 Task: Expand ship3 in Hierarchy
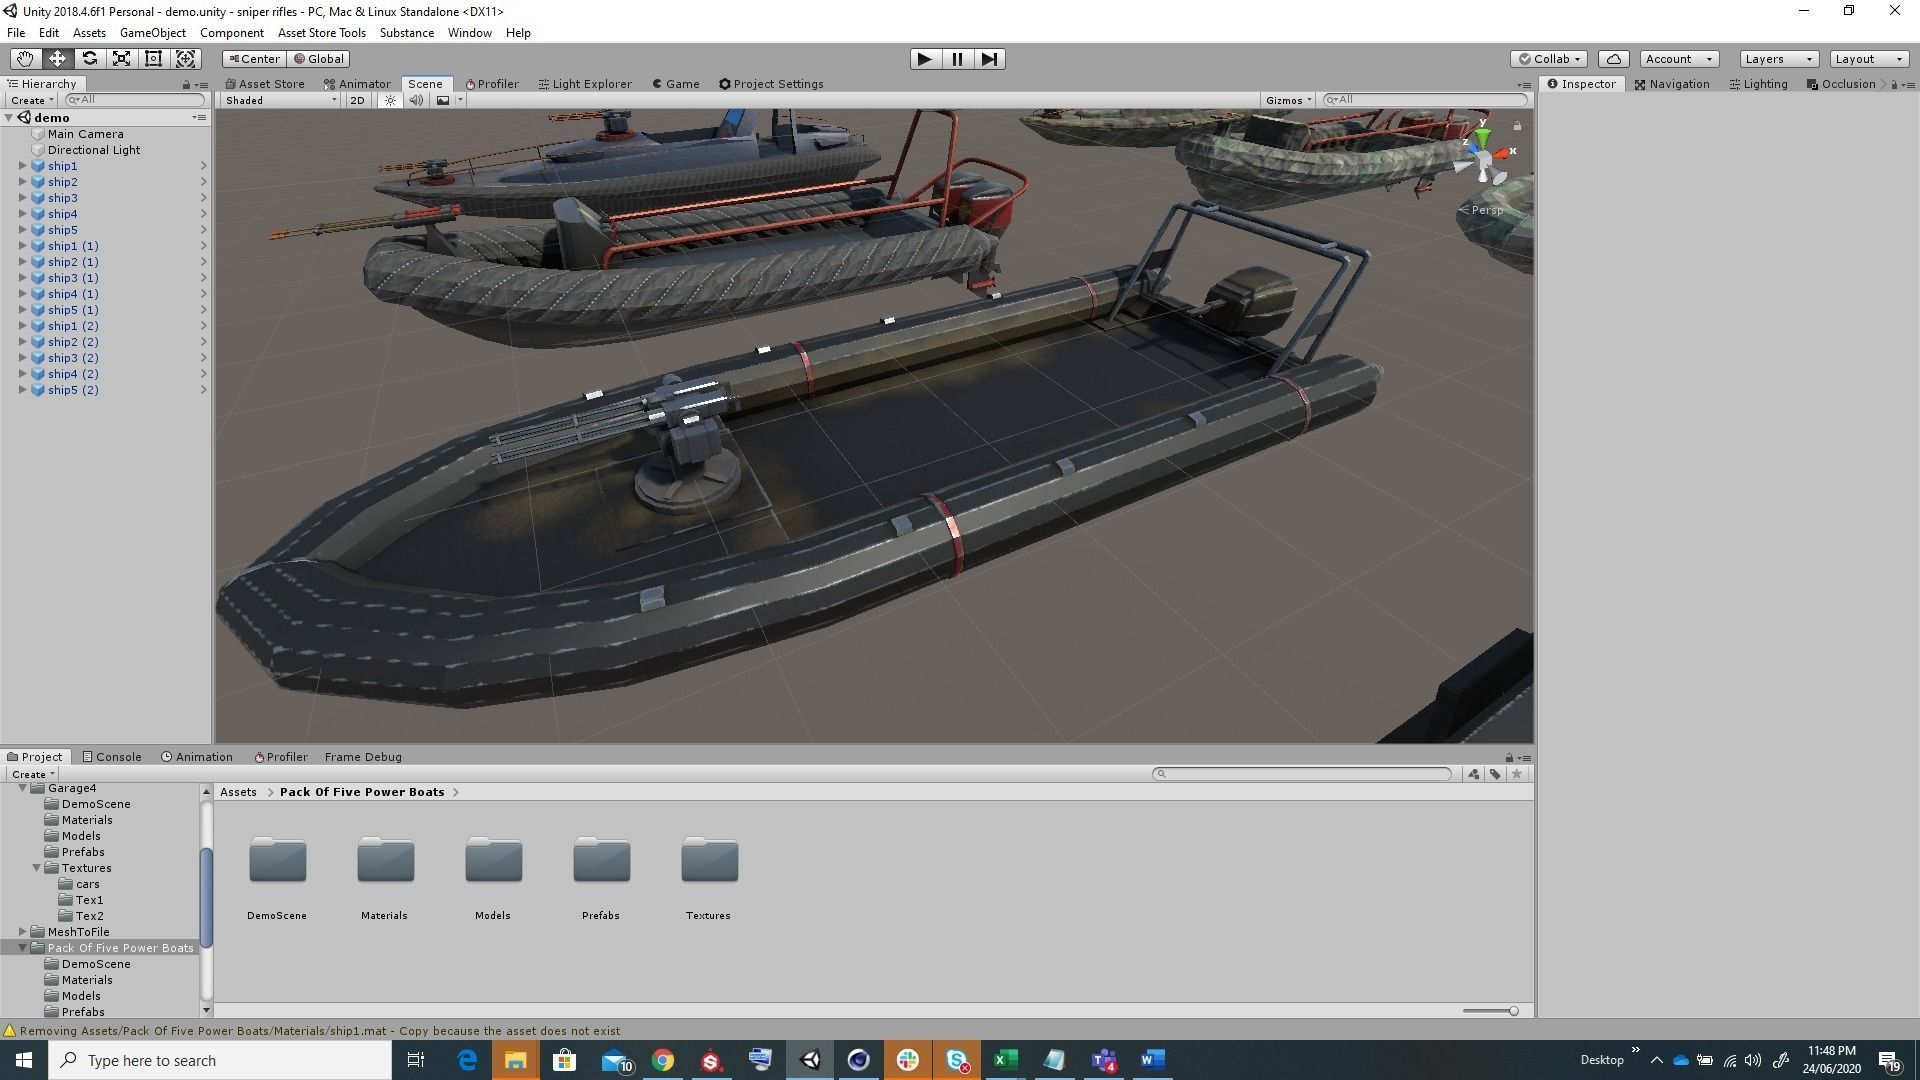(23, 198)
